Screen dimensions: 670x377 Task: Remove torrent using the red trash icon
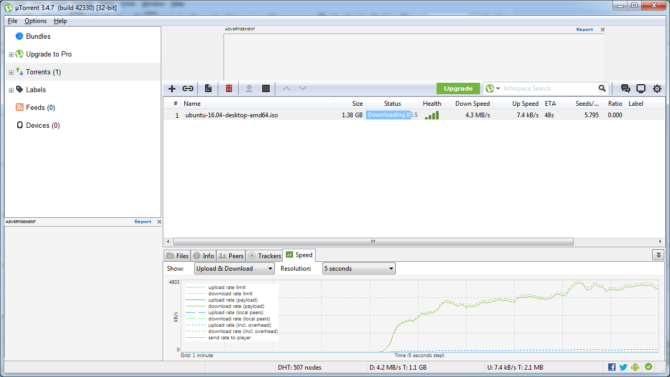pyautogui.click(x=229, y=88)
